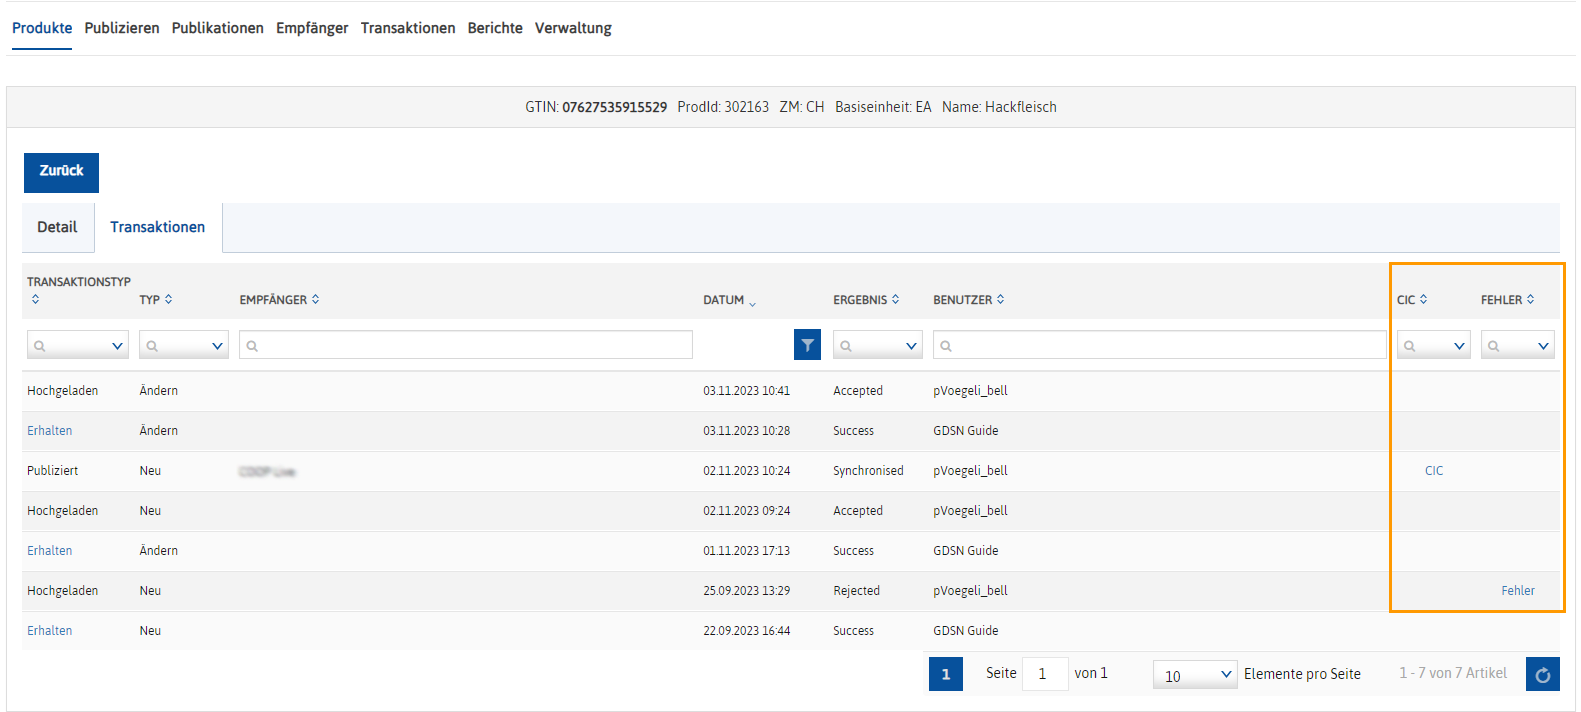The width and height of the screenshot is (1581, 712).
Task: Open the Berichte menu
Action: pos(495,28)
